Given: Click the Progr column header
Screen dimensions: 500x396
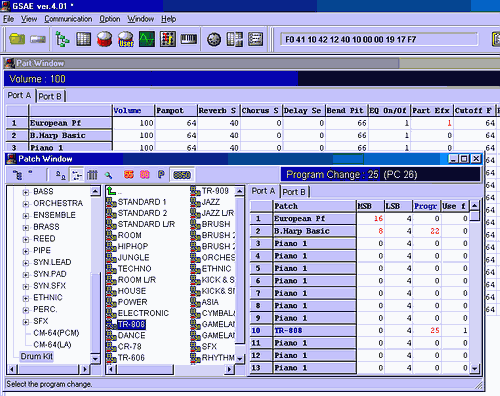Looking at the screenshot, I should [426, 206].
